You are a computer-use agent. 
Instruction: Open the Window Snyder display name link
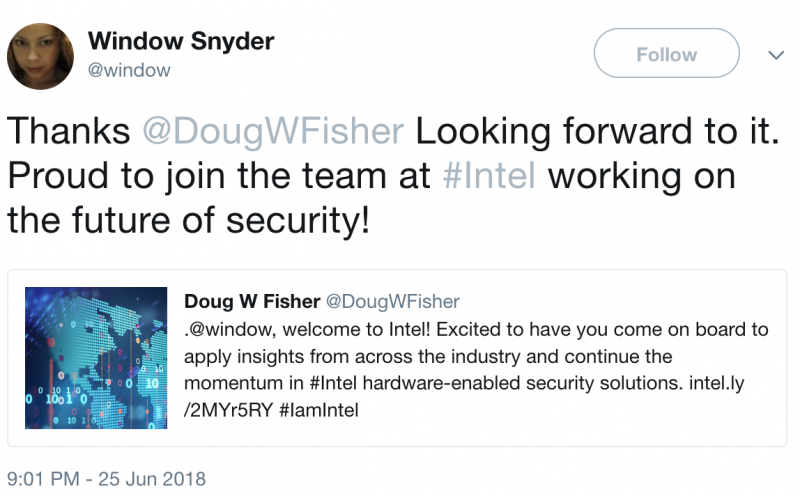point(181,41)
